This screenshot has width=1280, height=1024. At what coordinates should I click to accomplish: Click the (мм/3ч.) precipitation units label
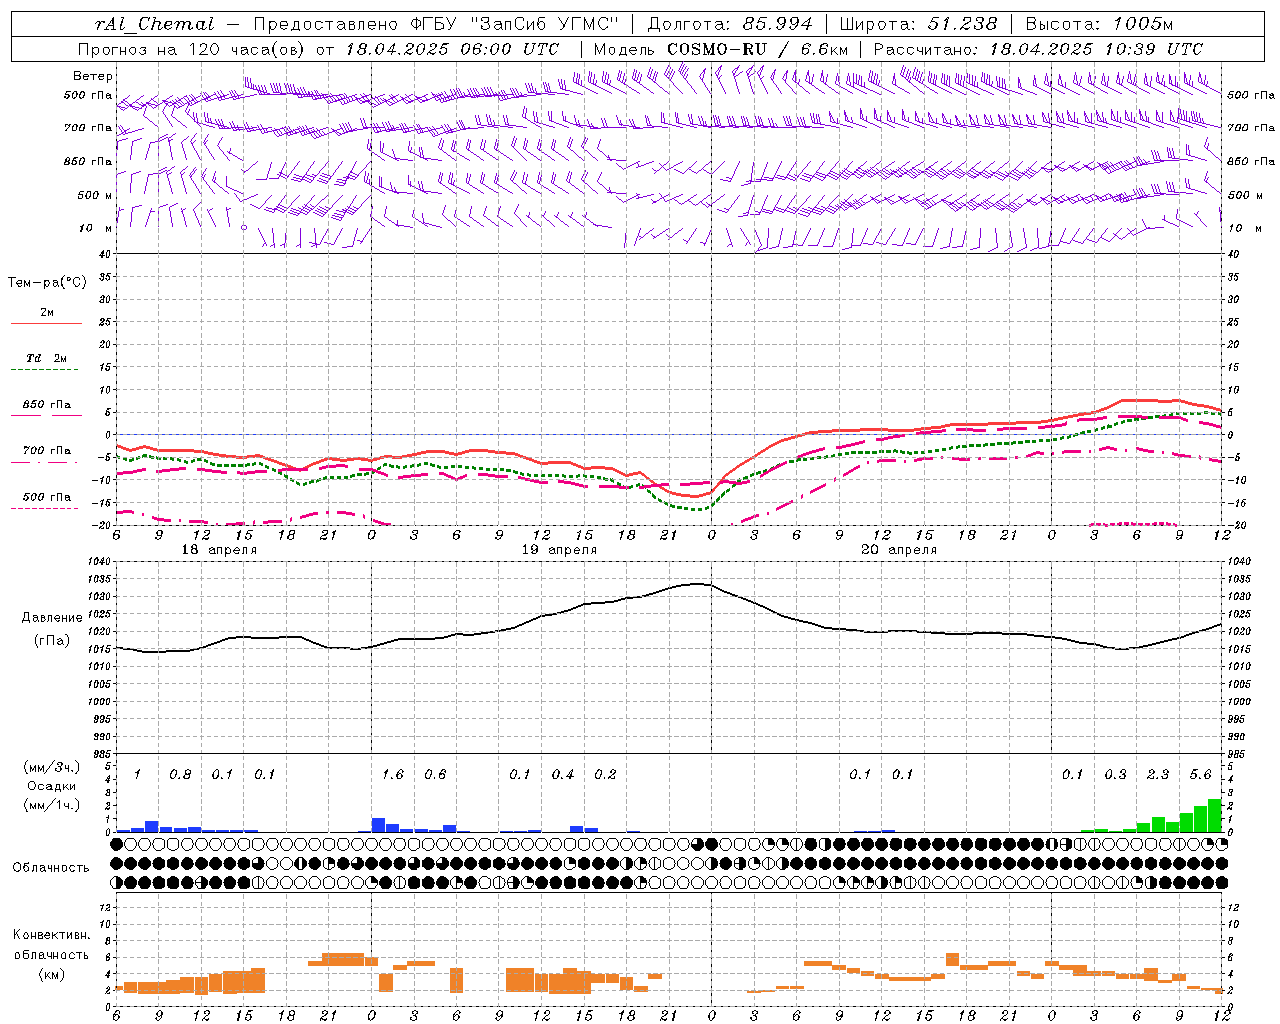tap(52, 767)
